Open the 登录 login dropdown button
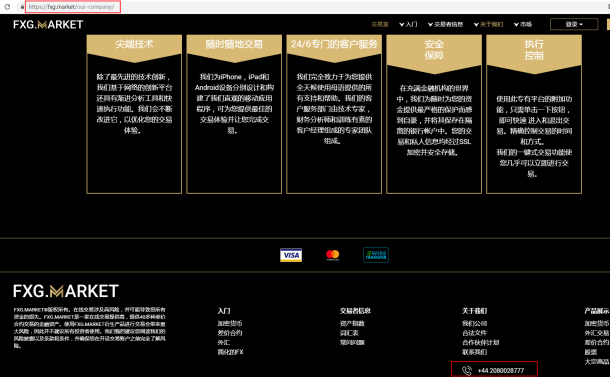The height and width of the screenshot is (377, 610). (574, 24)
